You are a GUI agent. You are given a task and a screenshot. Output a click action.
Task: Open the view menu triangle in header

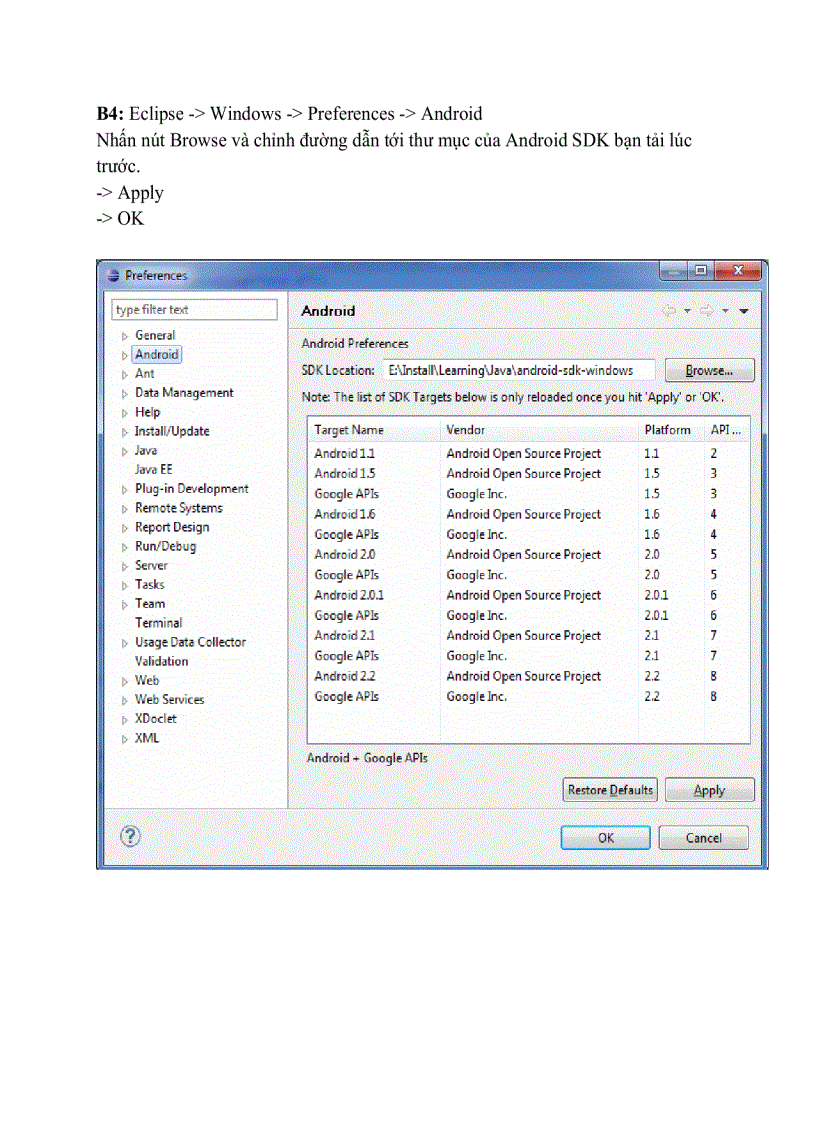(x=744, y=311)
